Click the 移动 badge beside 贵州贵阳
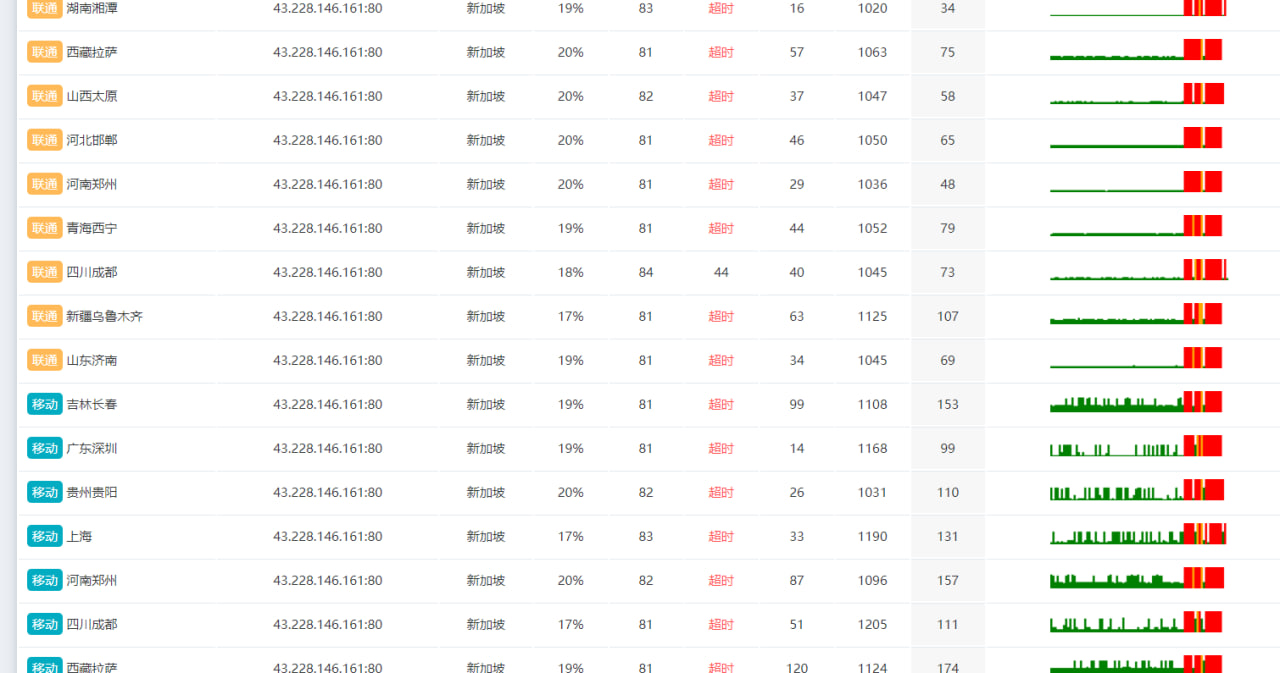 click(45, 492)
